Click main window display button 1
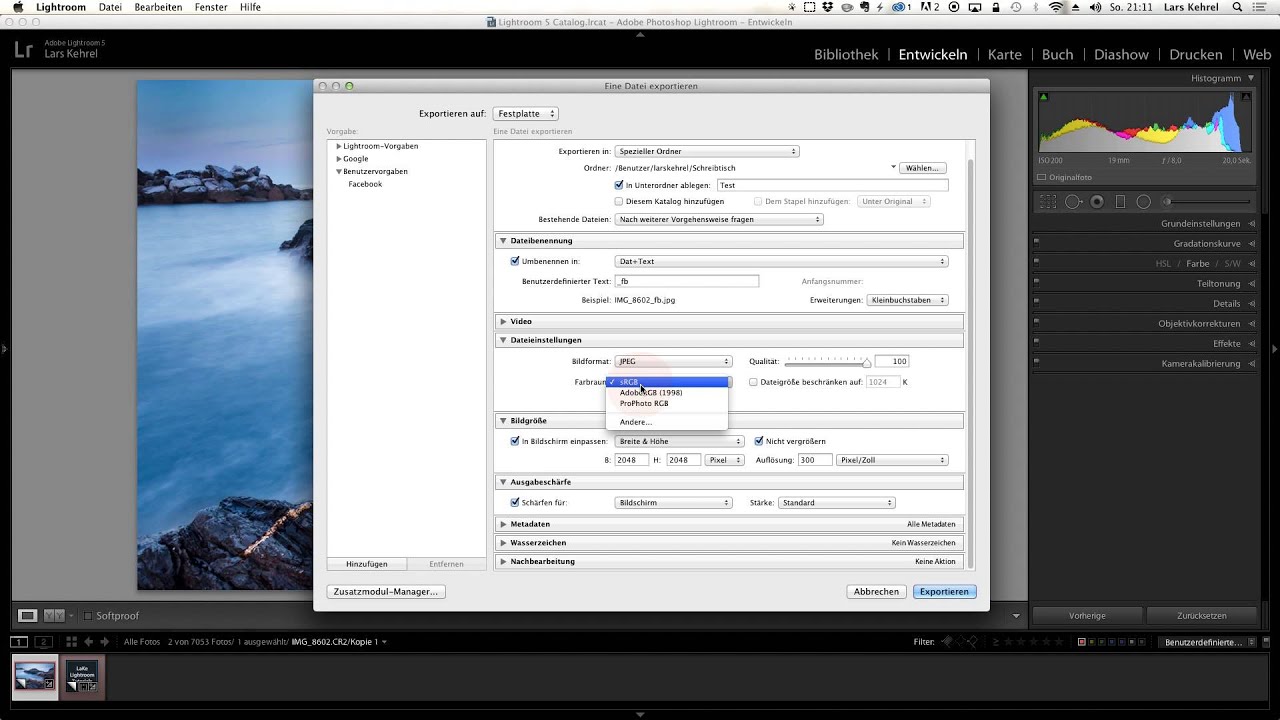 (19, 642)
